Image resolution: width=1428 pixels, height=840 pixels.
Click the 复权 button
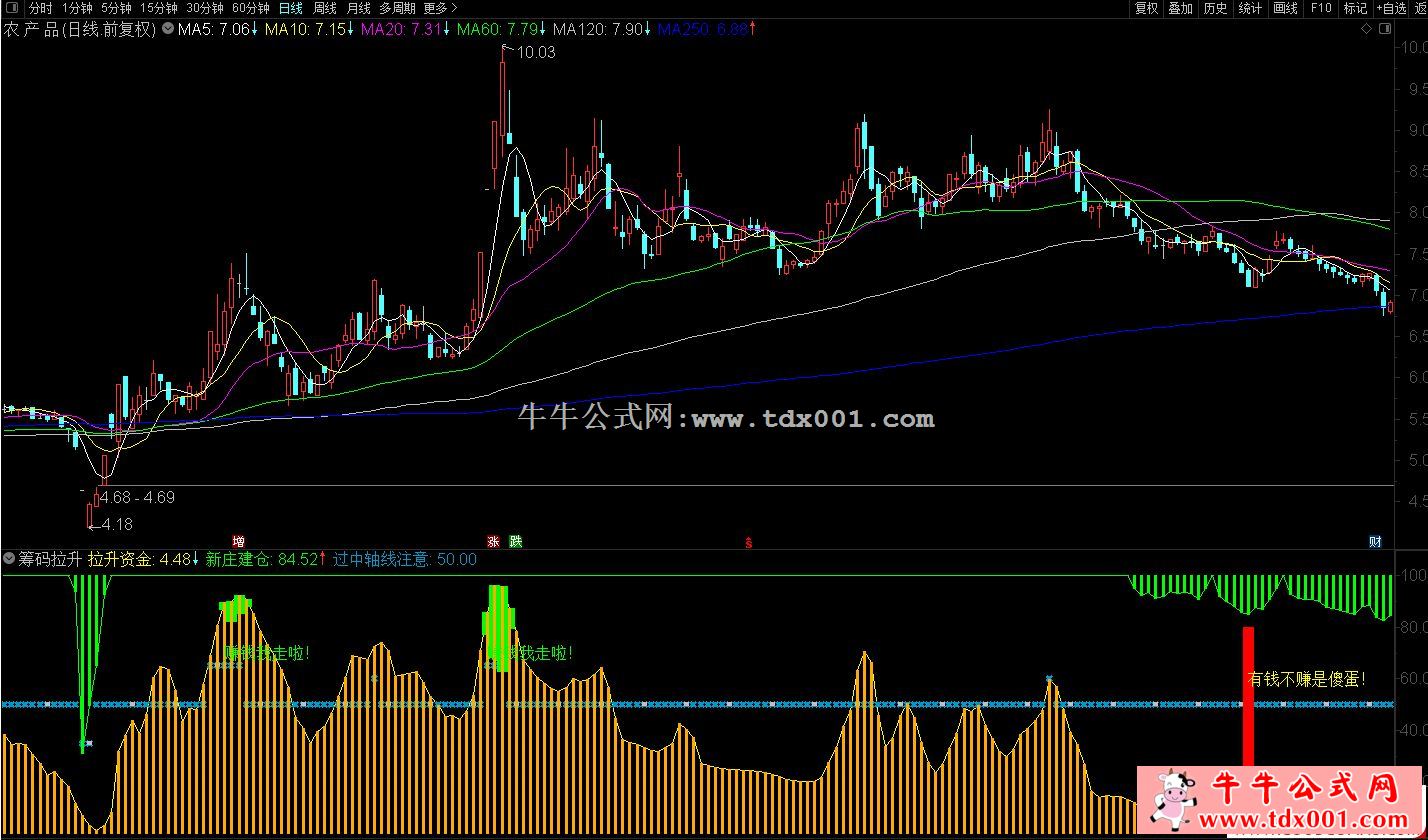click(1146, 8)
